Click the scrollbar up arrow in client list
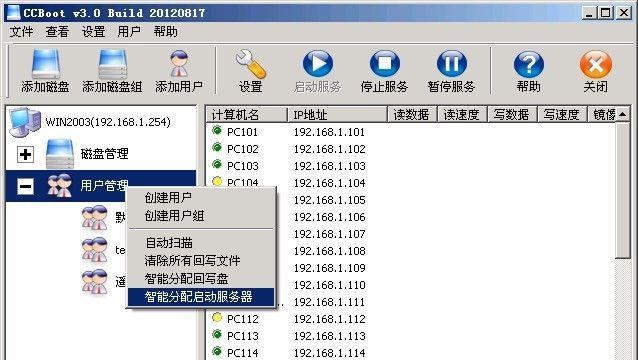The width and height of the screenshot is (638, 360). click(x=623, y=115)
